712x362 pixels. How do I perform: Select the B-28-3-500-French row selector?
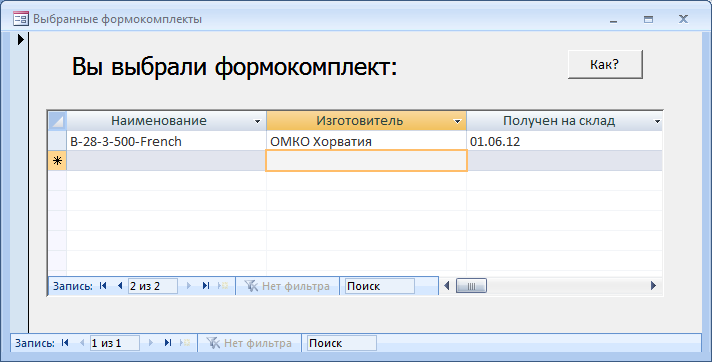[57, 141]
